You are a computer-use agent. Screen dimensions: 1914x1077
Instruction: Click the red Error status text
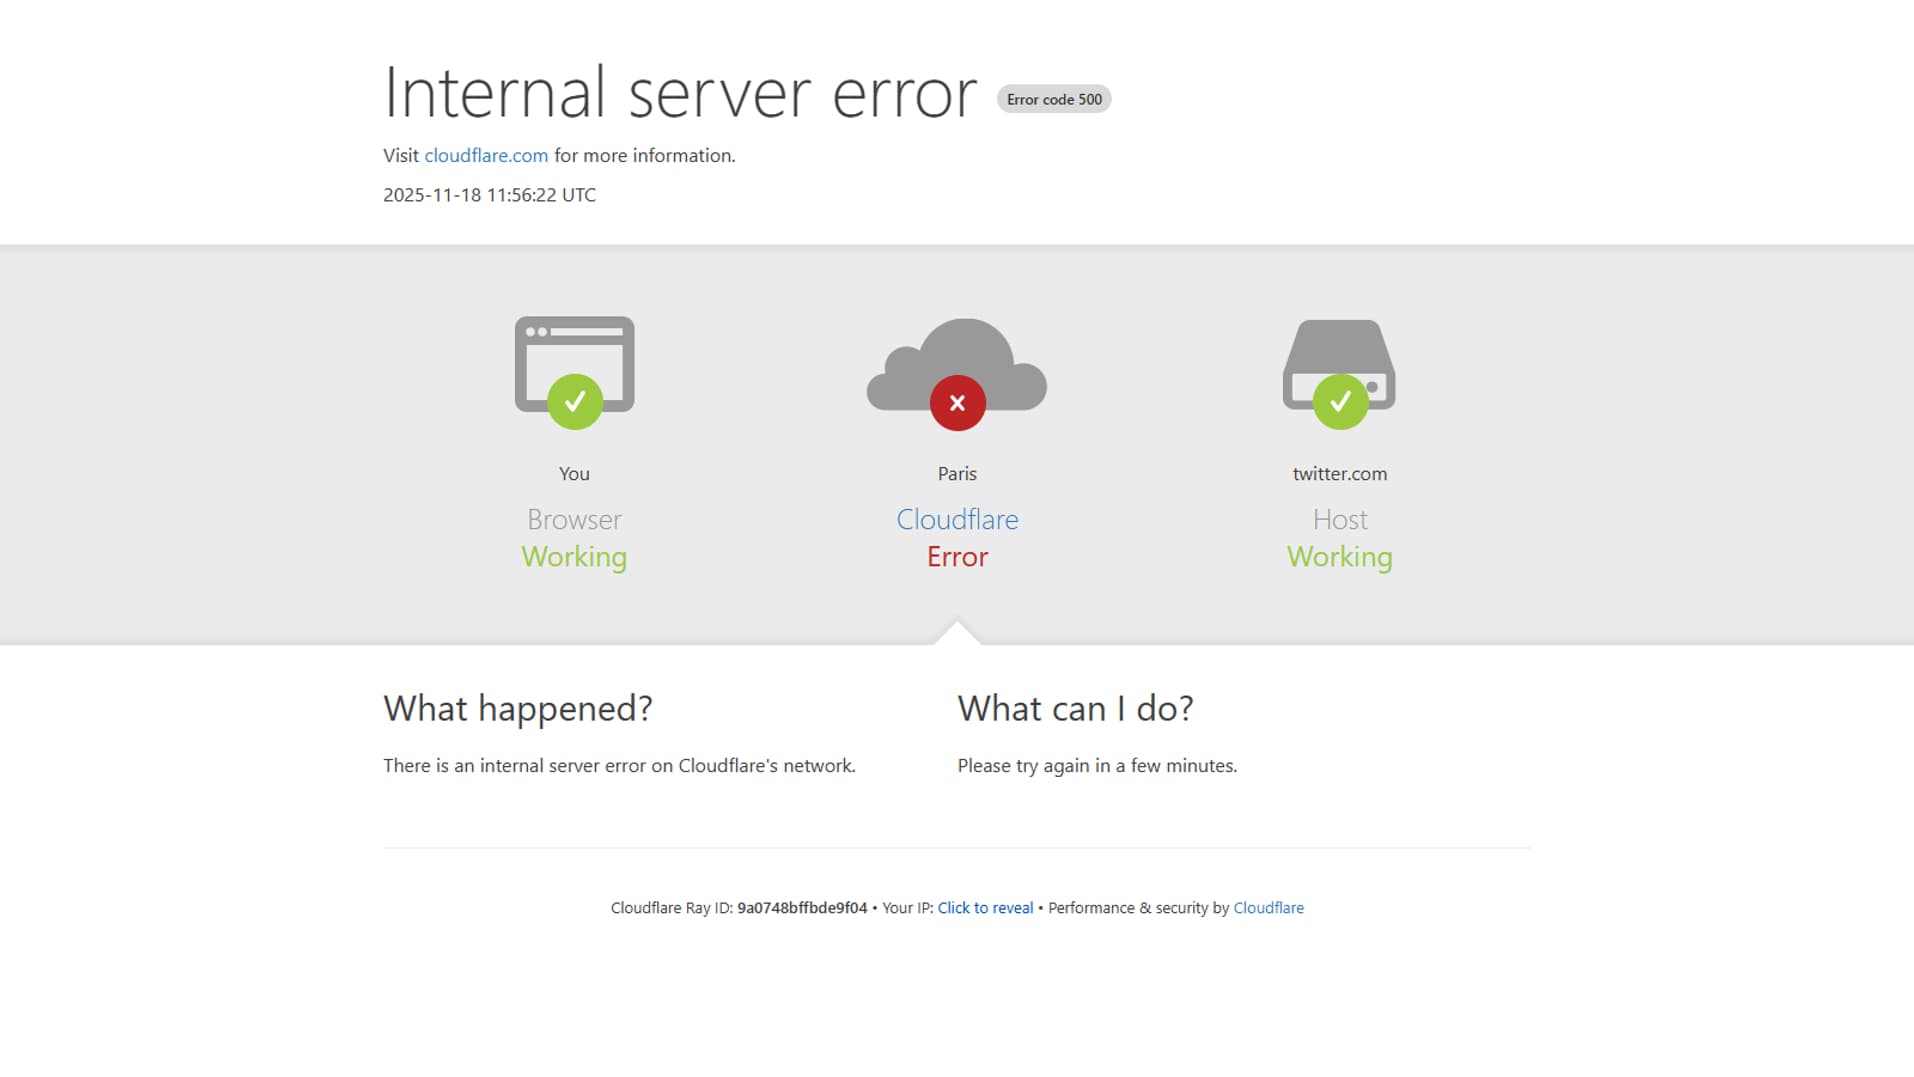click(957, 557)
